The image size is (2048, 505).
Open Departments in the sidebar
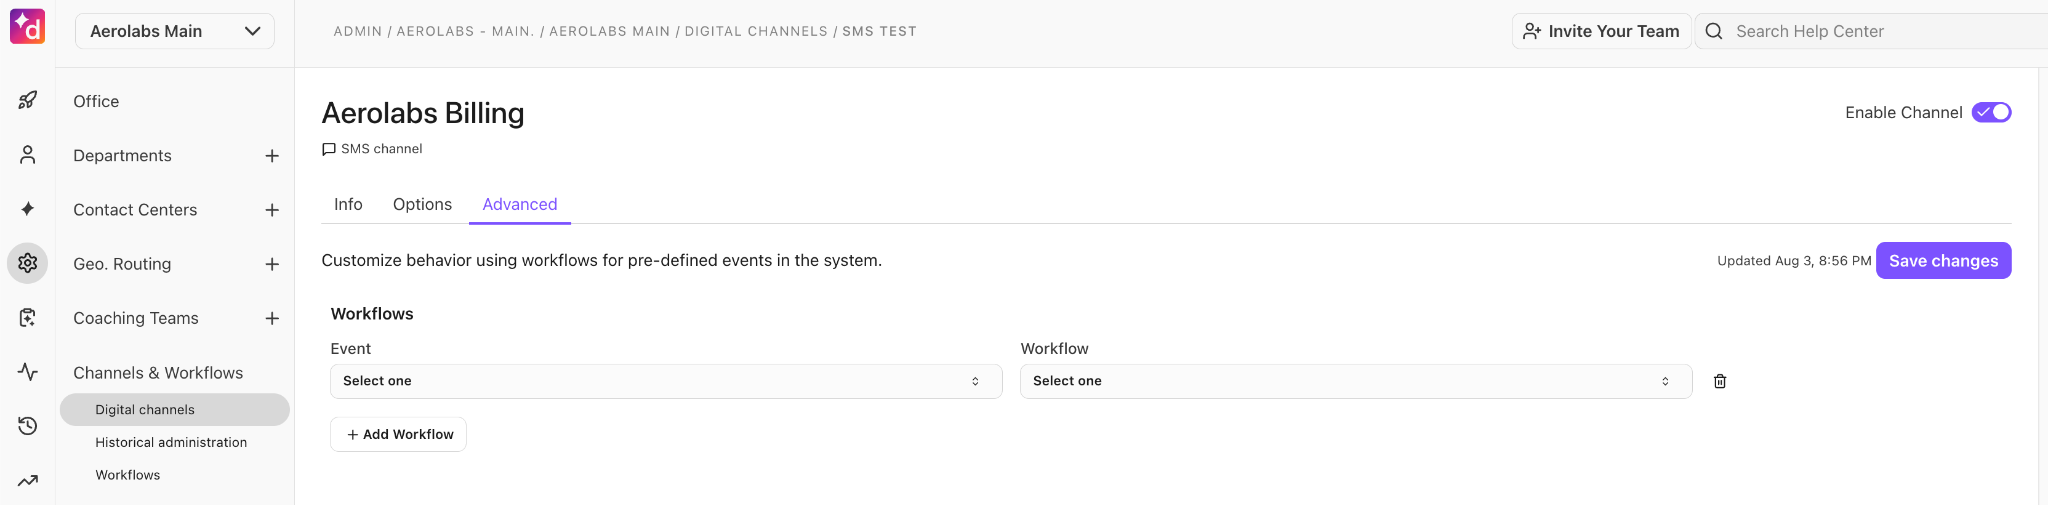click(x=122, y=155)
